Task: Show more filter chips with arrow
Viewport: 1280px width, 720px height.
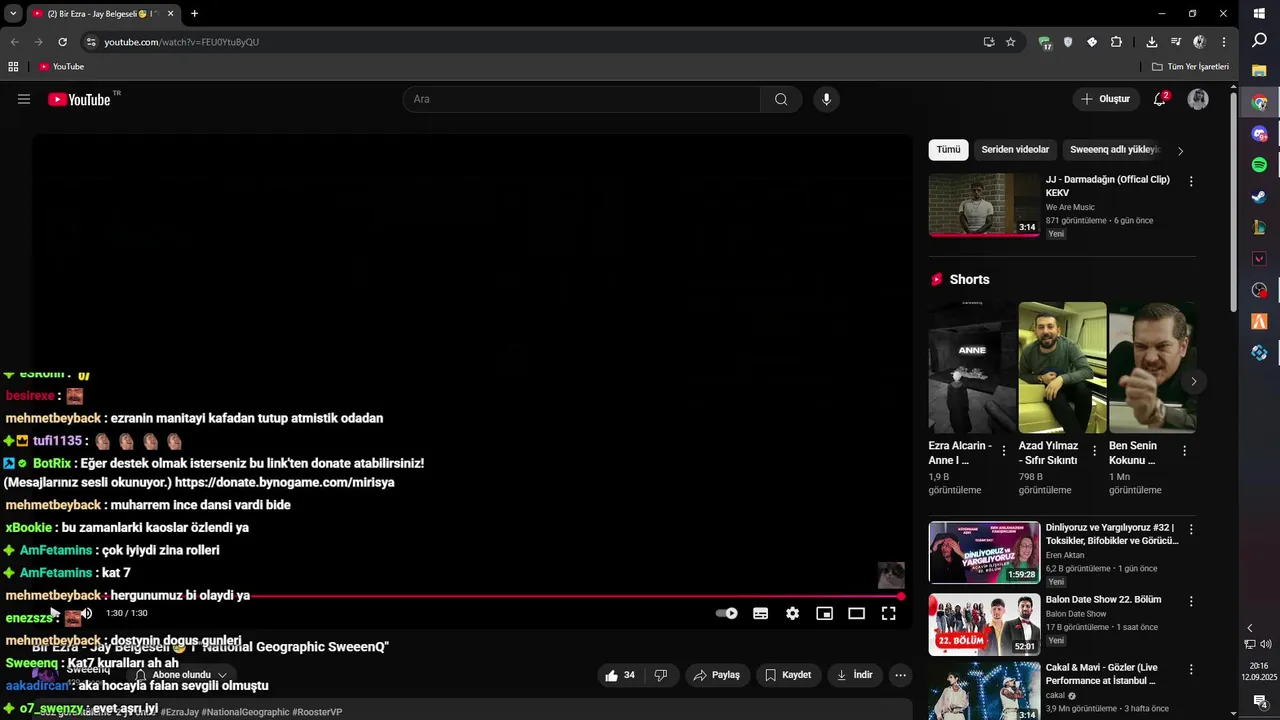Action: (1180, 151)
